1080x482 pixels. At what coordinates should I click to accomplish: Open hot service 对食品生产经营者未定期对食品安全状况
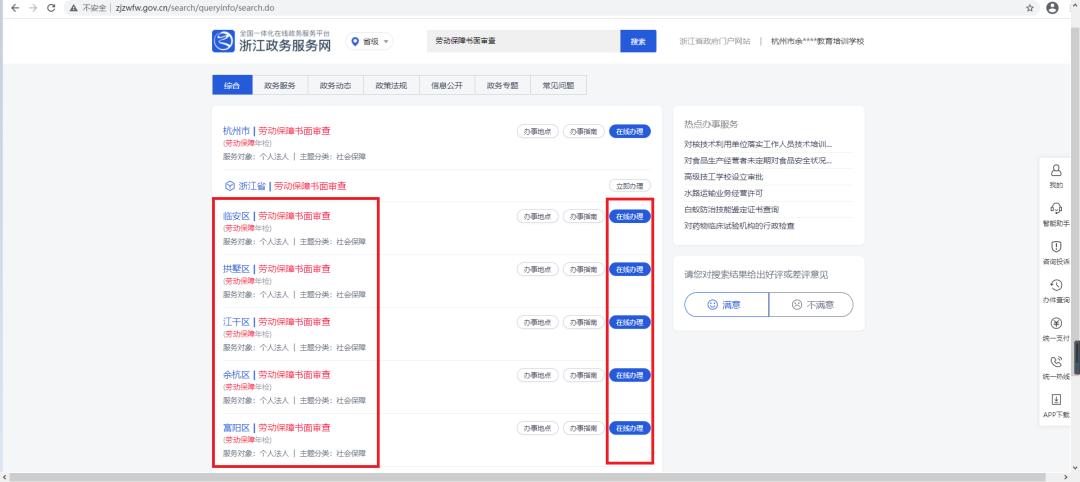click(758, 160)
